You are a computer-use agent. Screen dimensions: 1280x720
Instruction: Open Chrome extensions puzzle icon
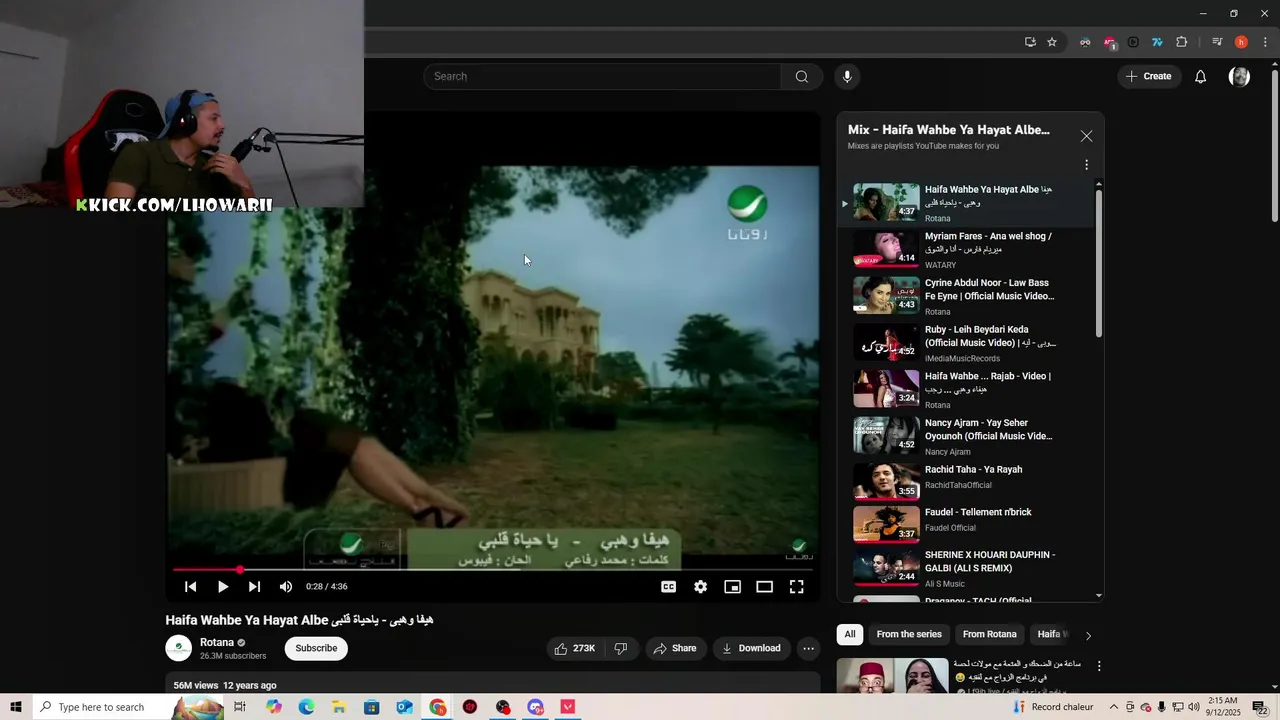click(1181, 42)
